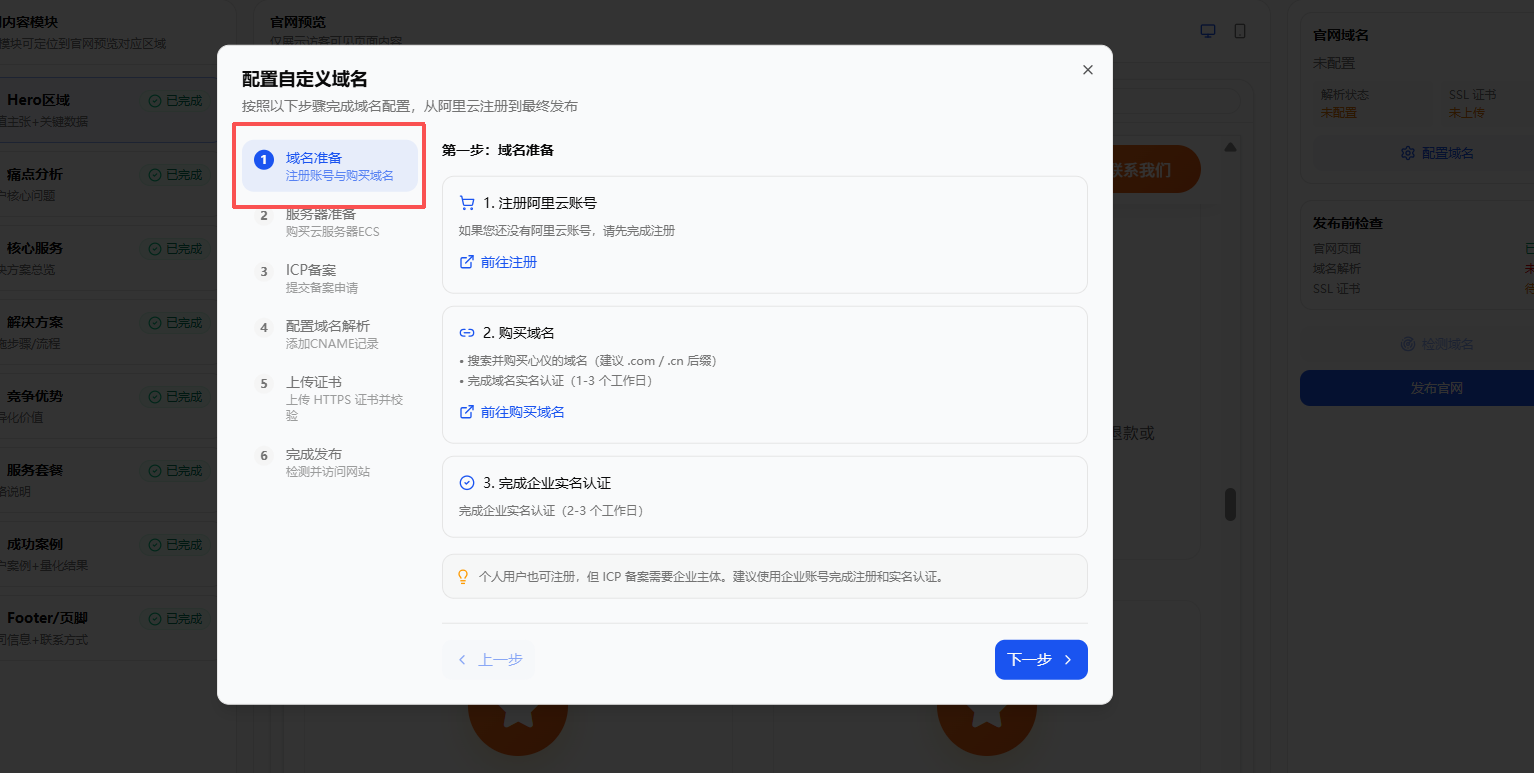
Task: Click 已完成 badge of 成功案例
Action: tap(175, 545)
